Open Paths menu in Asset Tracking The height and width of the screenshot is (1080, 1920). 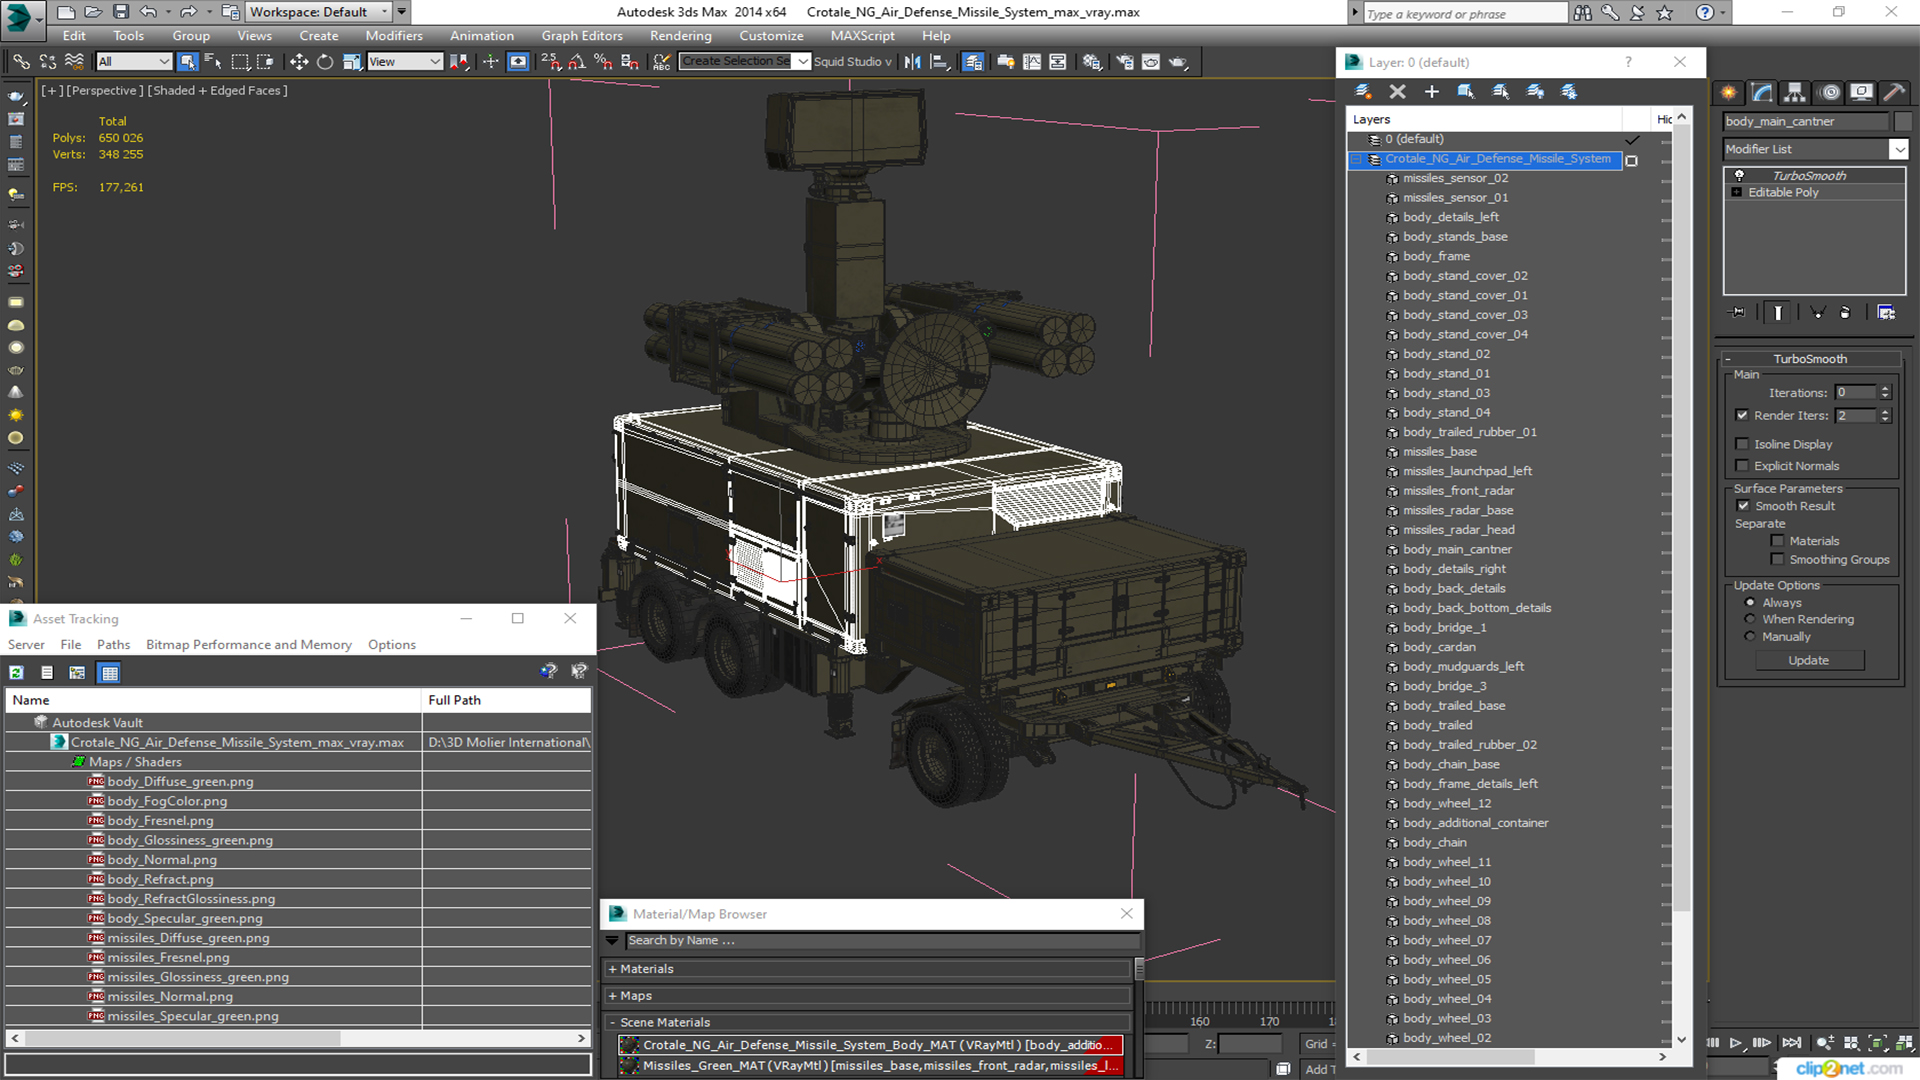[113, 645]
